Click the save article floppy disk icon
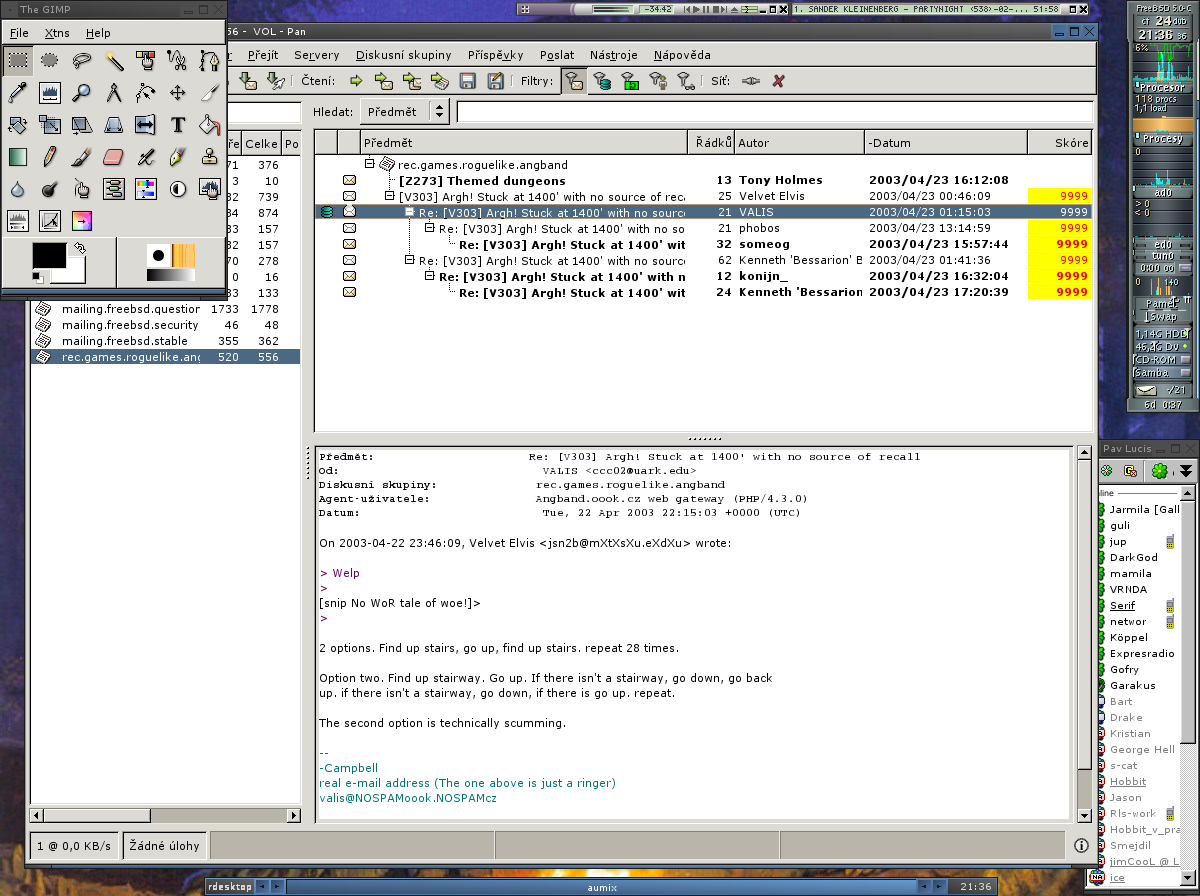The width and height of the screenshot is (1200, 896). click(x=467, y=82)
